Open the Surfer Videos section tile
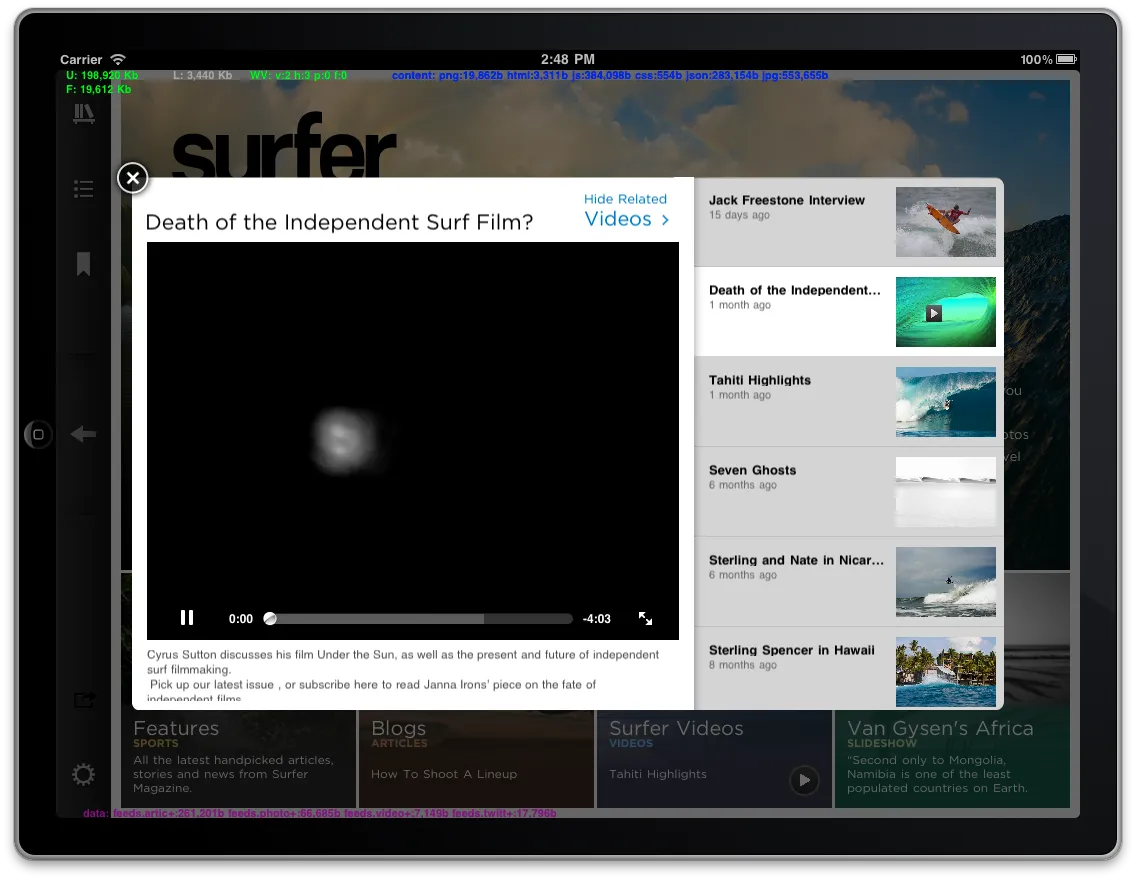Viewport: 1136px width, 880px height. tap(714, 758)
